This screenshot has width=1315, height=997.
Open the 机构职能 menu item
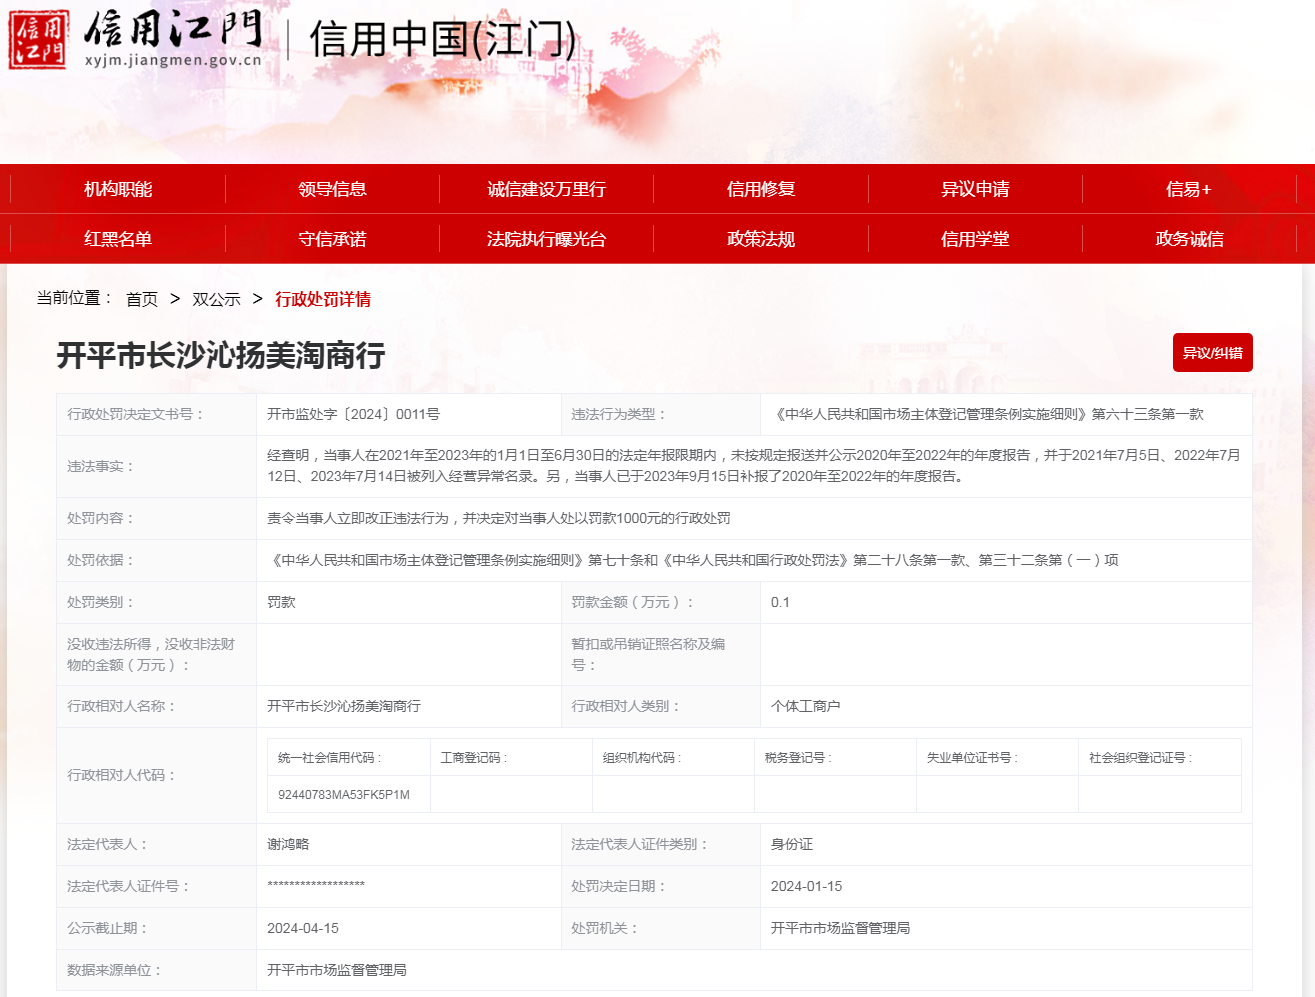(118, 189)
